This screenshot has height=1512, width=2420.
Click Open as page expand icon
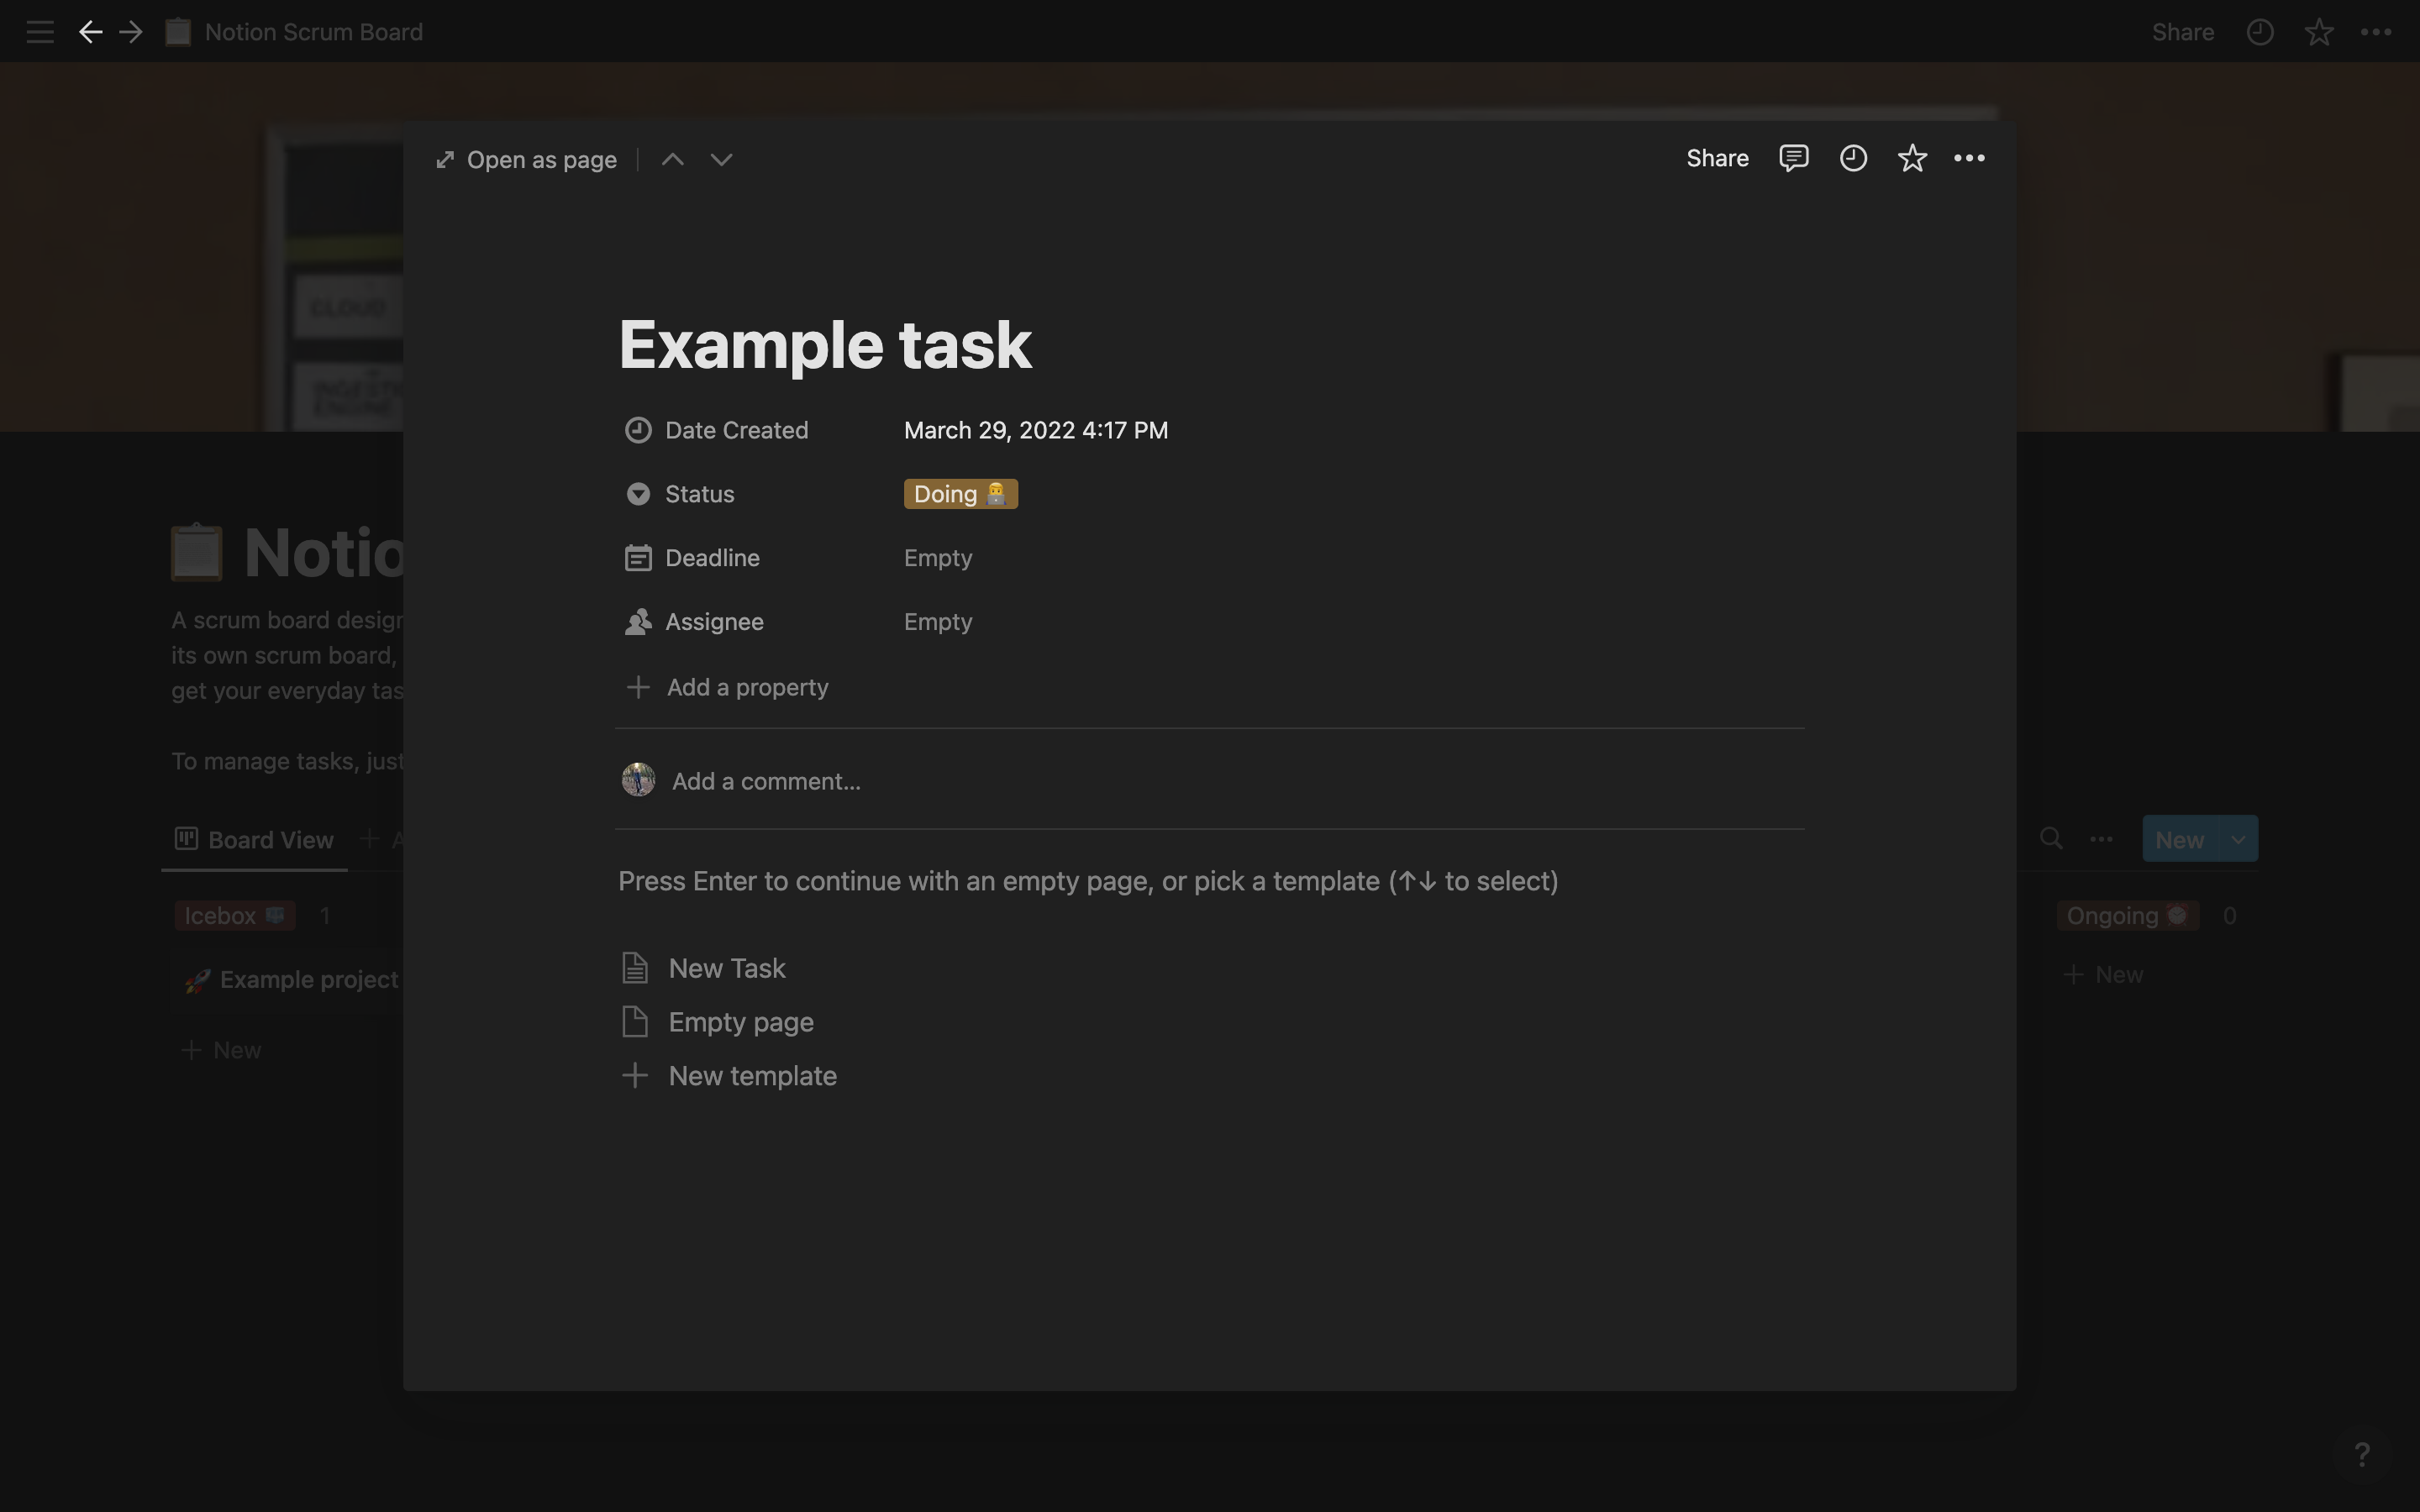(446, 160)
